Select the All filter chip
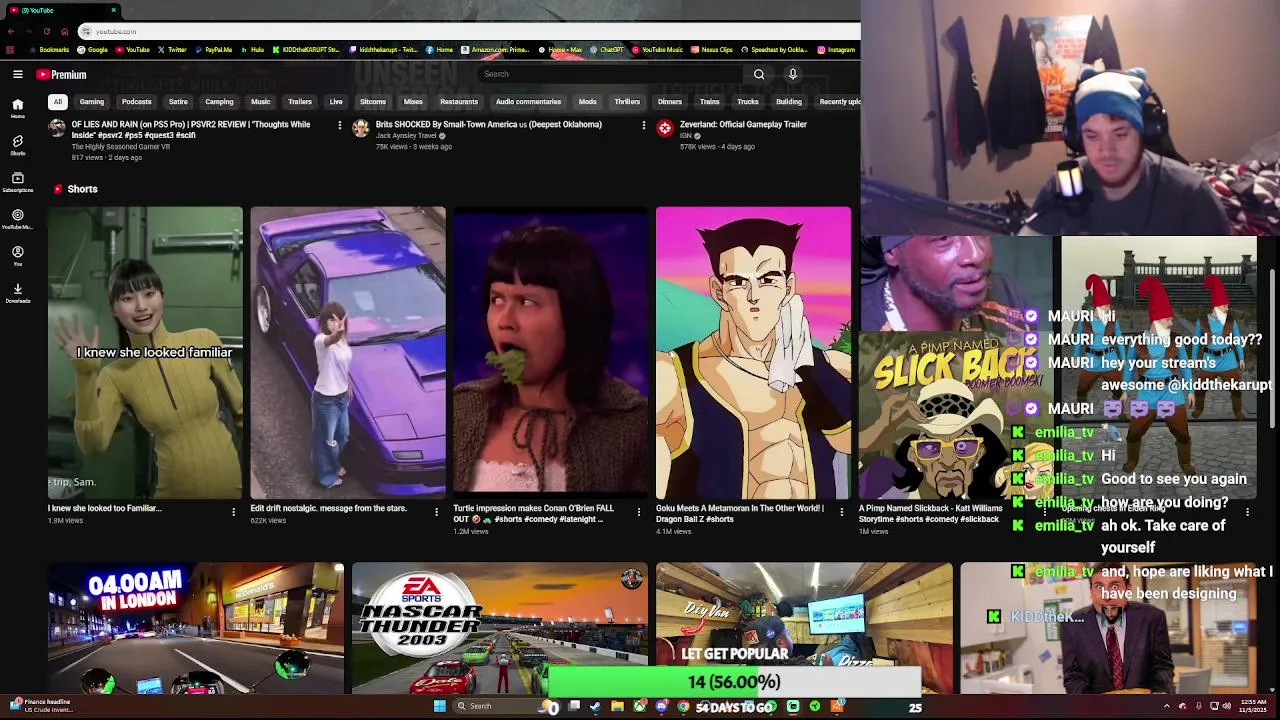 (58, 101)
